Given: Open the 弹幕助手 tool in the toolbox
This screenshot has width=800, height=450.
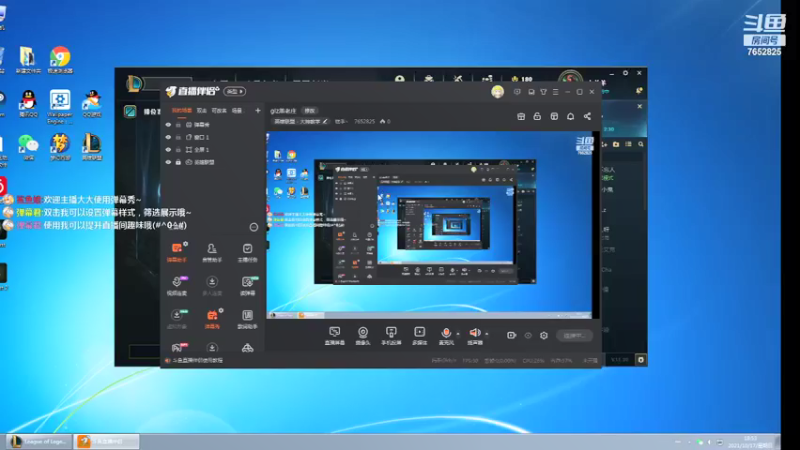Looking at the screenshot, I should pyautogui.click(x=177, y=252).
